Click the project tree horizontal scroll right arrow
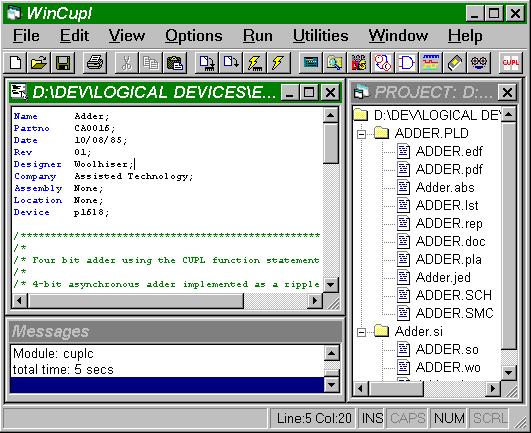Viewport: 531px width, 433px height. pos(493,388)
